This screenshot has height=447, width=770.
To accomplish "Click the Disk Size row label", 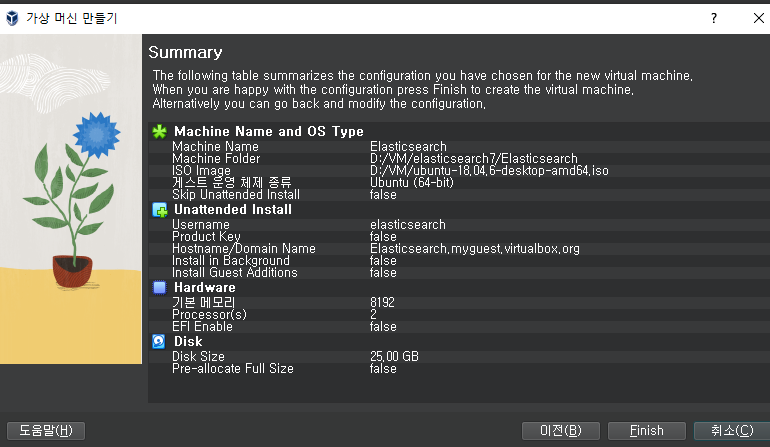I will (198, 357).
